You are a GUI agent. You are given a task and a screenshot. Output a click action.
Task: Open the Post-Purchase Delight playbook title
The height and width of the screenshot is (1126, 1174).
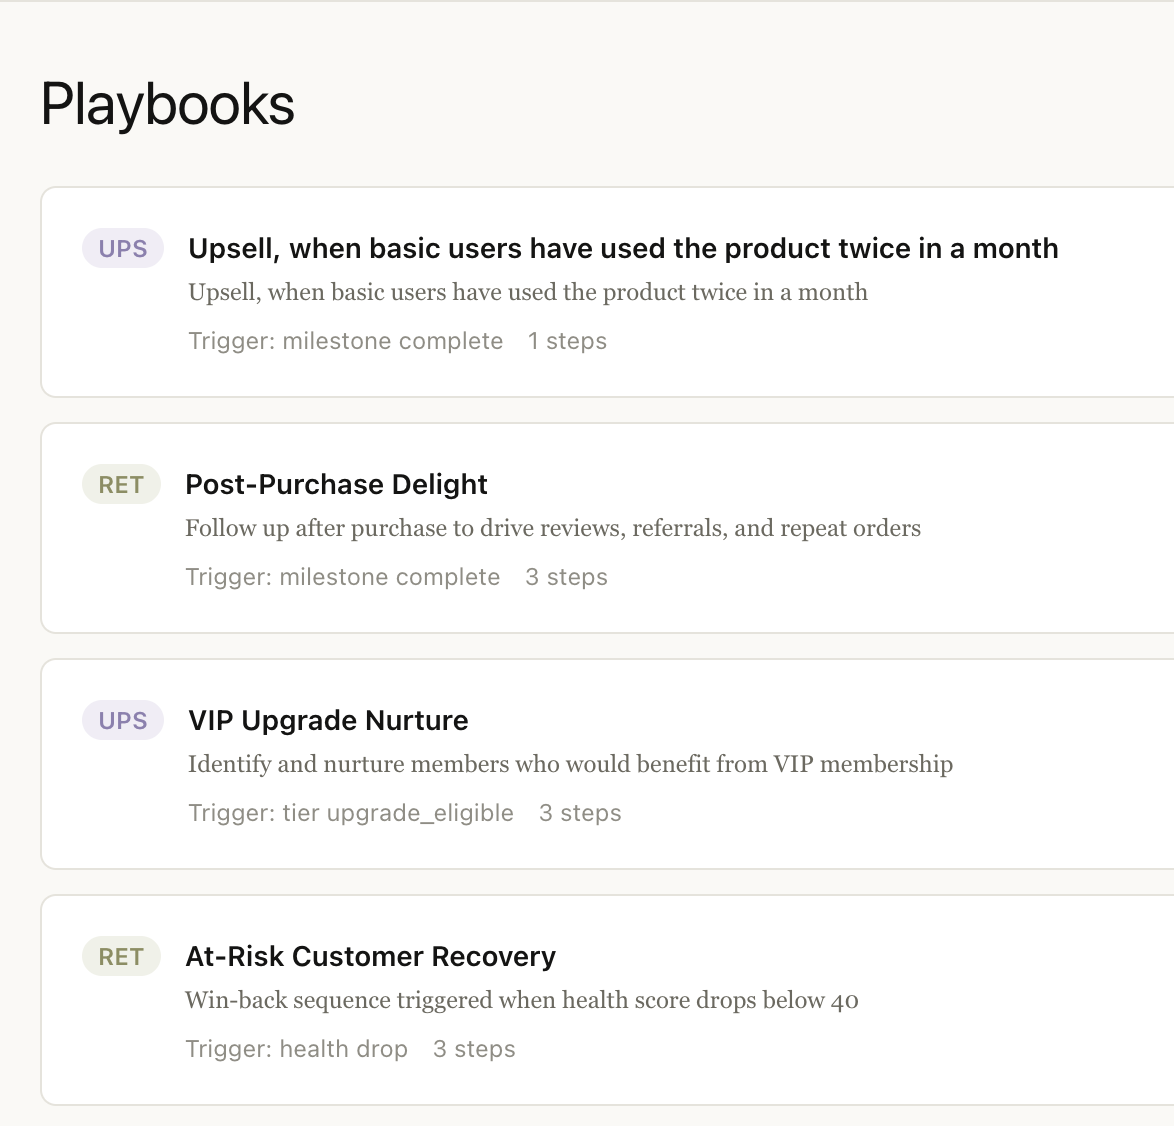[336, 484]
